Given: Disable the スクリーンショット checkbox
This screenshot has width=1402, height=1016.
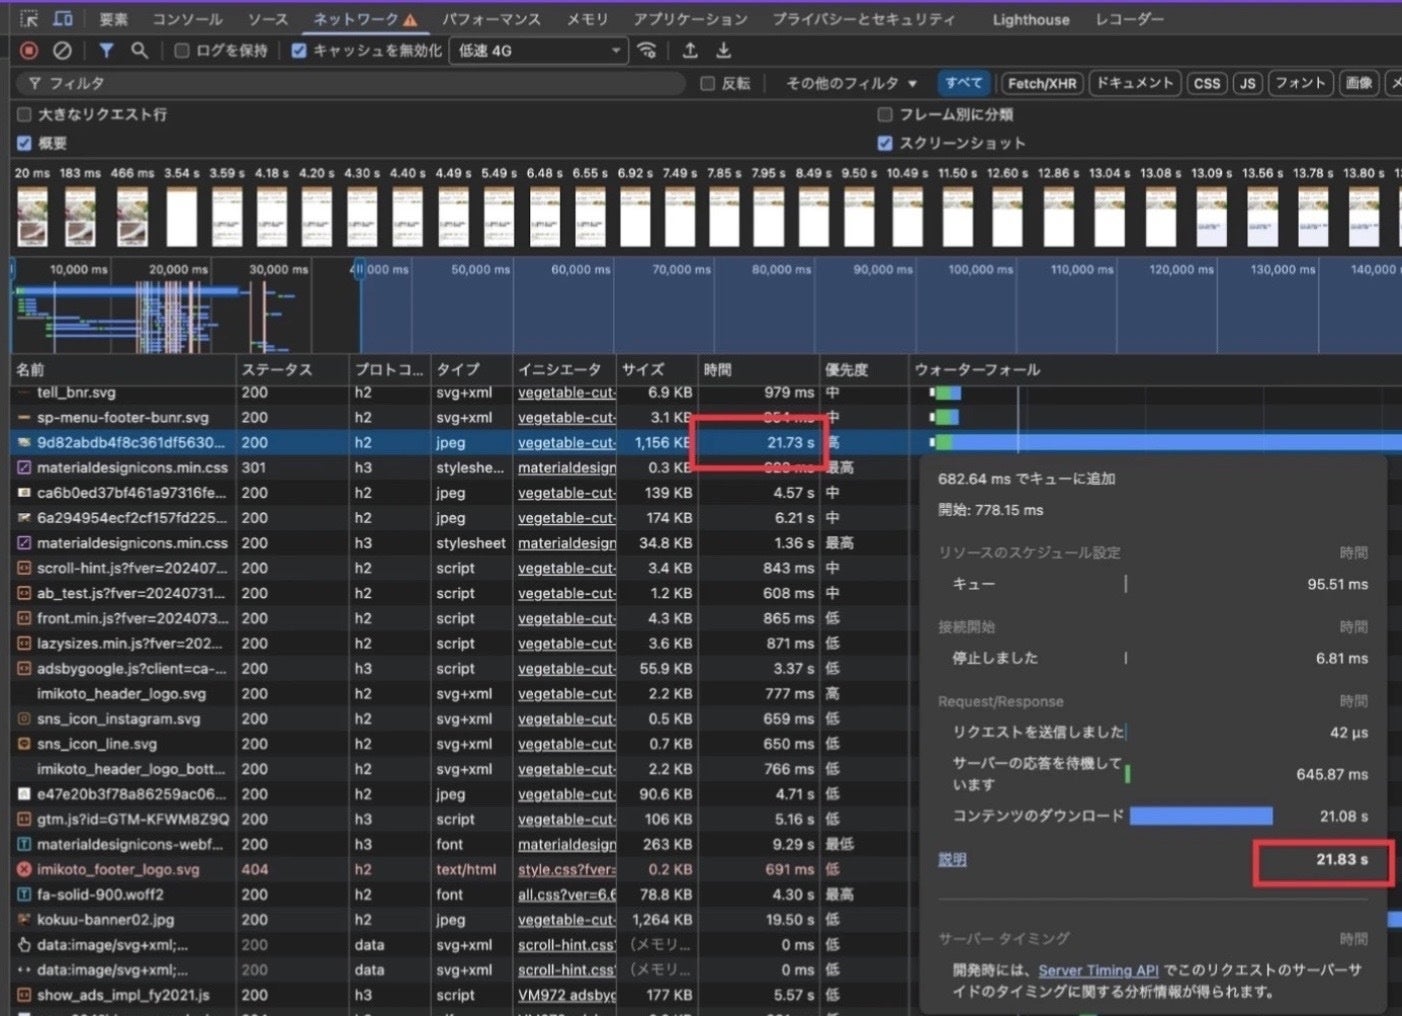Looking at the screenshot, I should pos(885,143).
